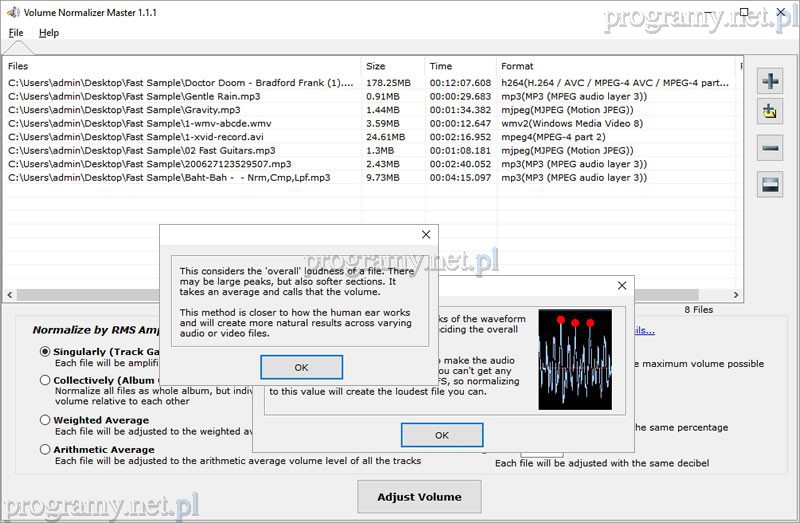Enable the Arithmetic Average option
Screen dimensions: 800x523
tap(45, 450)
